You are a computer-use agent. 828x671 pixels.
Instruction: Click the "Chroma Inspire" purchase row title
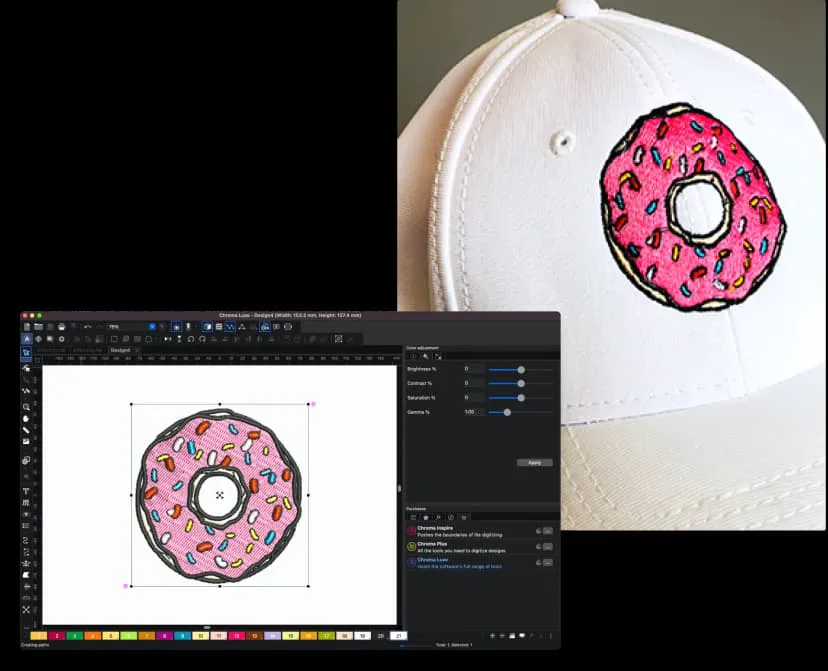click(435, 528)
